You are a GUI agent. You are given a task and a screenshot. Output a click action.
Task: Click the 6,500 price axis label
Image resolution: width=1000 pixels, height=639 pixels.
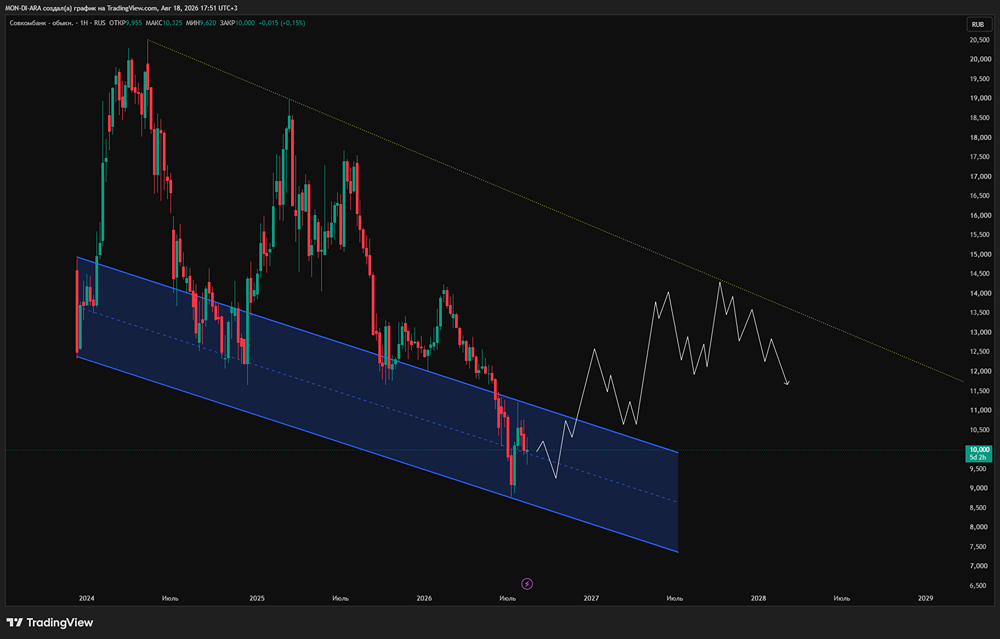click(978, 585)
